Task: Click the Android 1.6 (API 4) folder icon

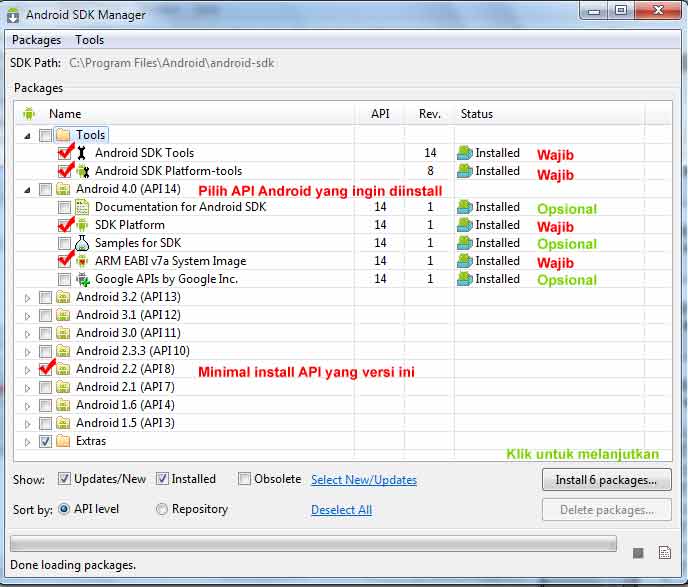Action: 63,405
